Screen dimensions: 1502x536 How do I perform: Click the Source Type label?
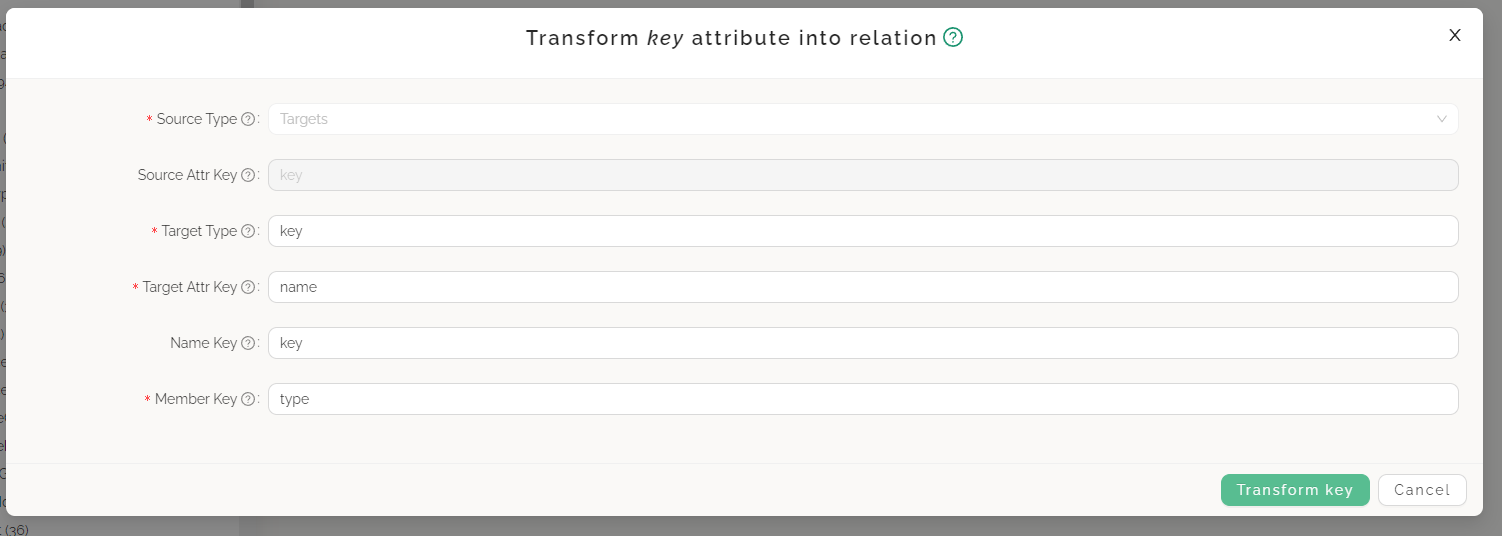point(197,119)
